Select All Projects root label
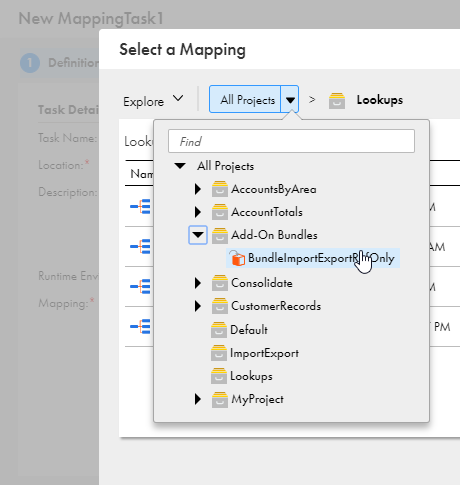This screenshot has width=460, height=485. pos(225,166)
